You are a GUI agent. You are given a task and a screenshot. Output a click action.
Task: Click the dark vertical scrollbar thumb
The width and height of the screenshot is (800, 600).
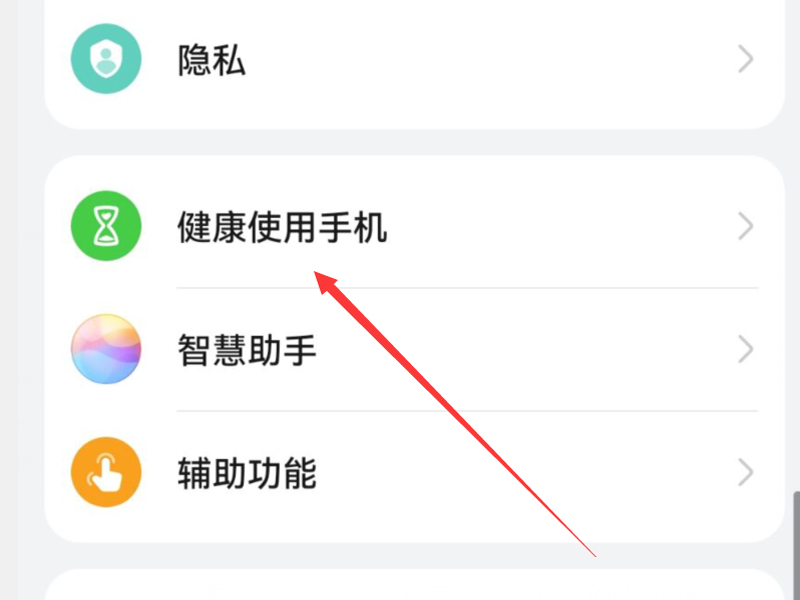coord(796,545)
